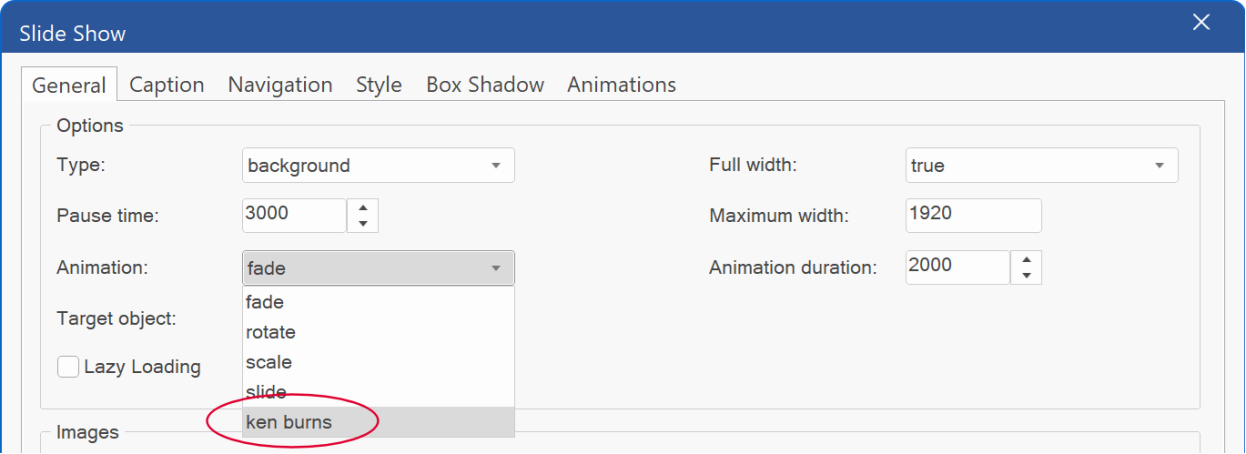Expand the Type dropdown showing background
The image size is (1246, 454).
tap(378, 166)
